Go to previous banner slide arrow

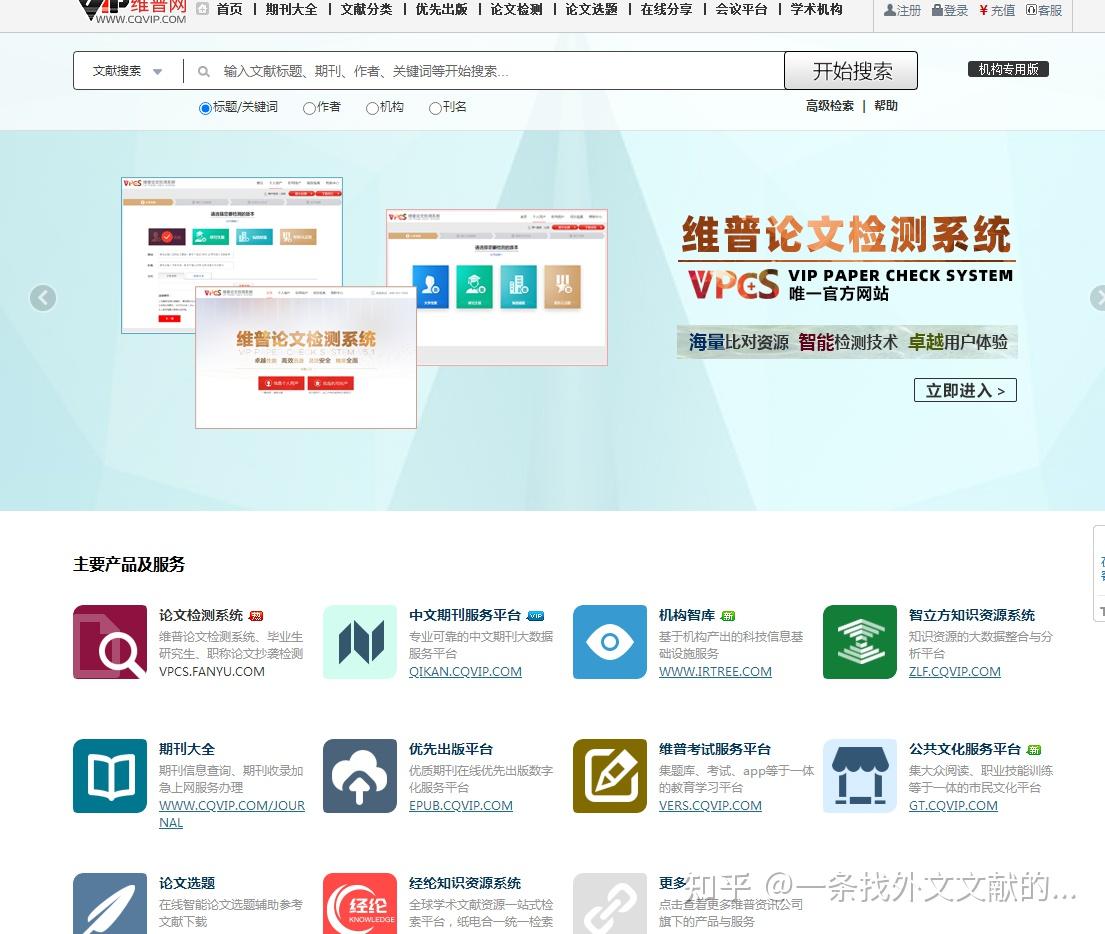43,298
